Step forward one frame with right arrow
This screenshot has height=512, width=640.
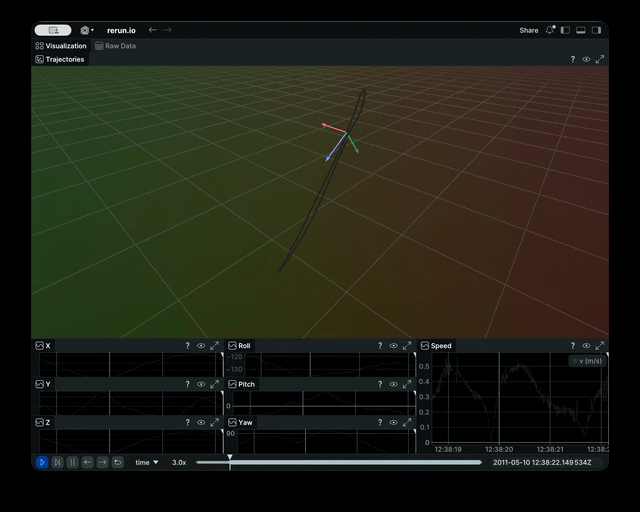[x=102, y=462]
